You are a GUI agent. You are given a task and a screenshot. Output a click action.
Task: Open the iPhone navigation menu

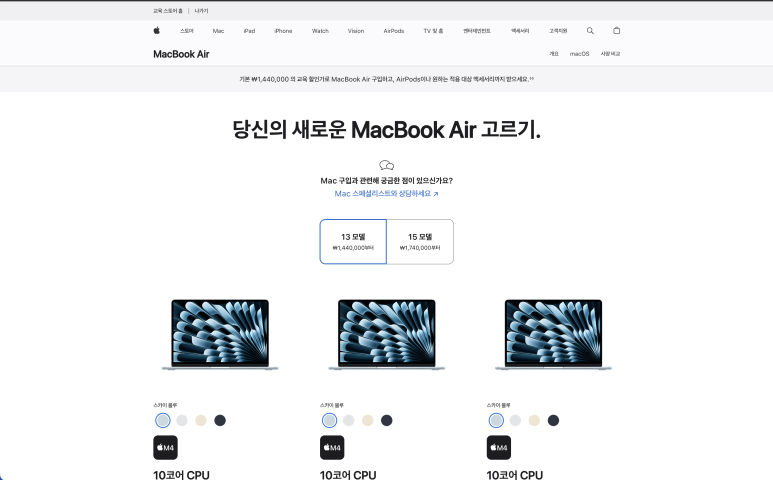283,31
